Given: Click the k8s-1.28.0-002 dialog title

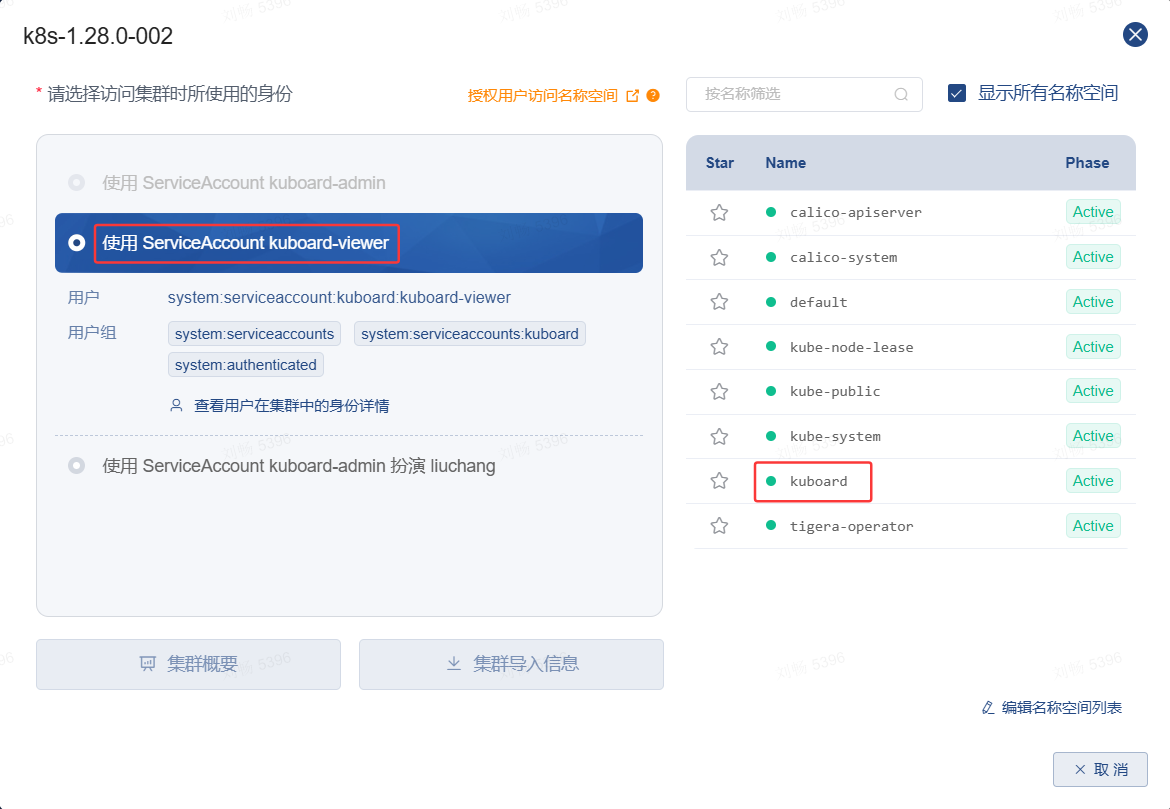Looking at the screenshot, I should [x=98, y=36].
